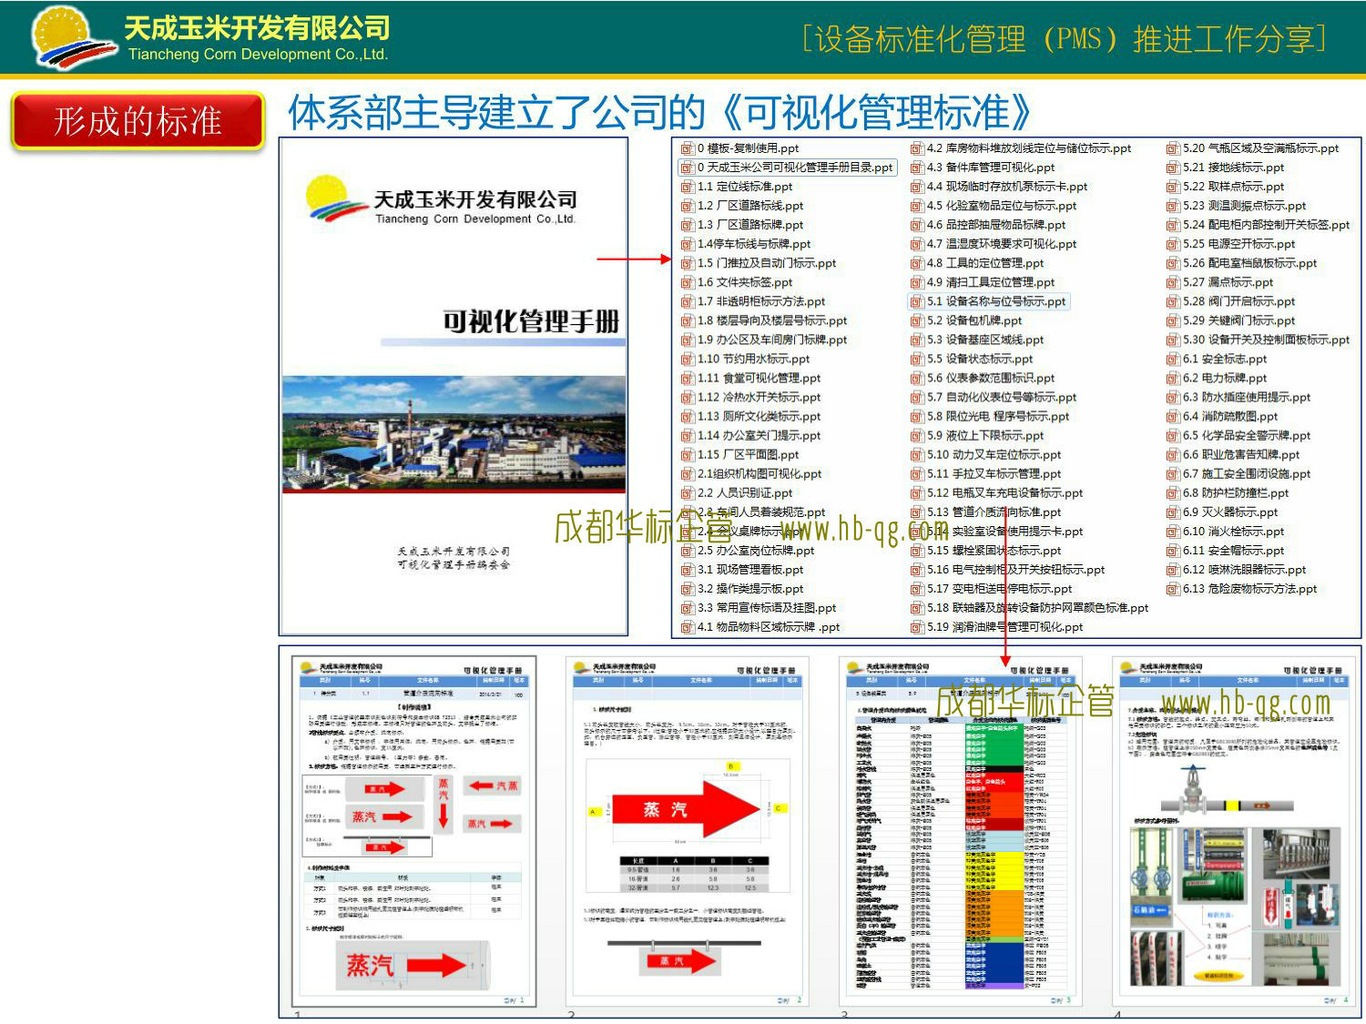Select file 0 天成玉米公司可视化管理手册目录.ppt
Screen dimensions: 1366x1024
(x=794, y=168)
